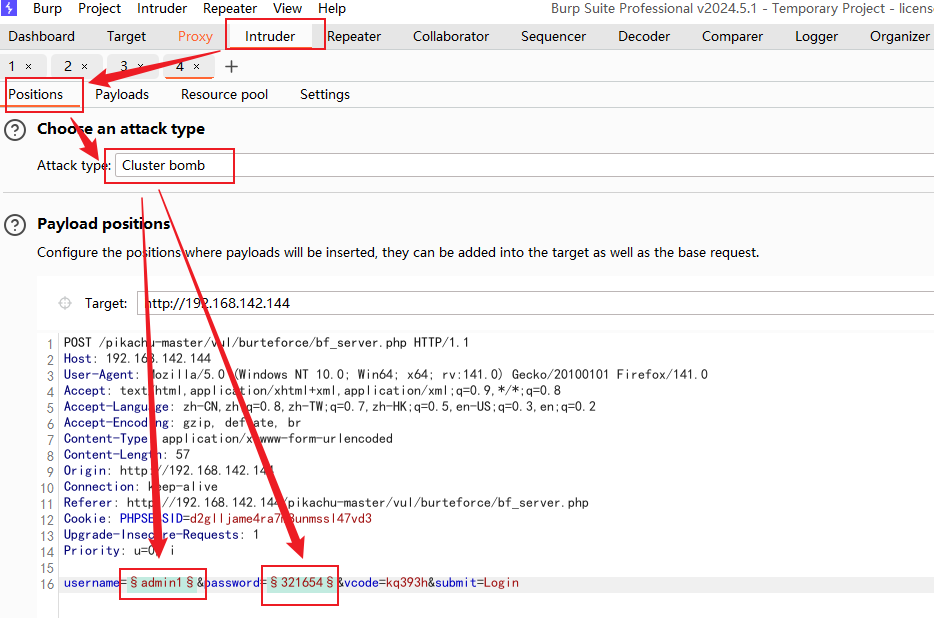
Task: Select the Intruder tool tab
Action: (270, 36)
